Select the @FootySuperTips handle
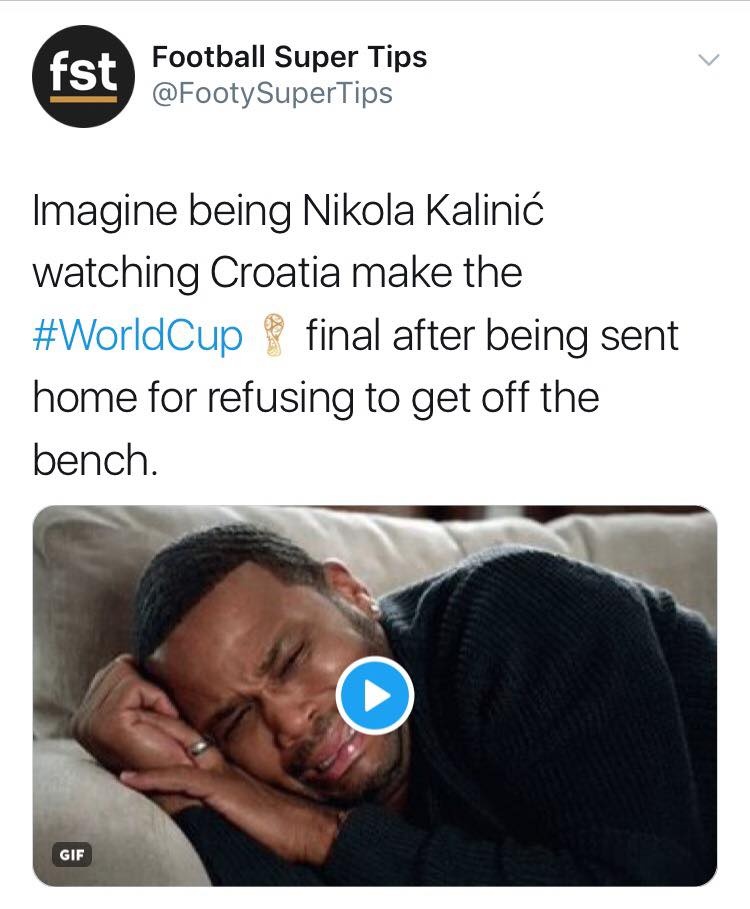The image size is (750, 909). (270, 92)
